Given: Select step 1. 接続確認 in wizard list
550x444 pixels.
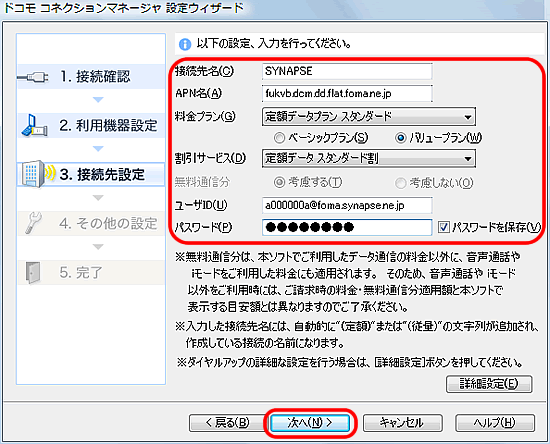Looking at the screenshot, I should [91, 76].
